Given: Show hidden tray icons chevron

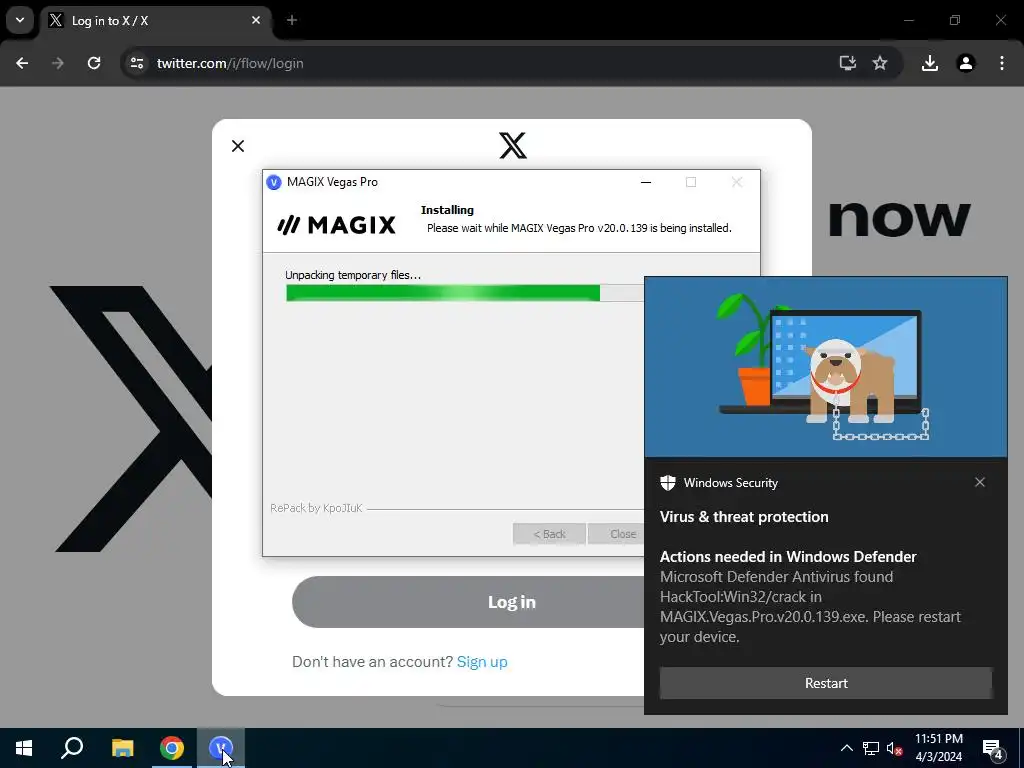Looking at the screenshot, I should point(846,748).
